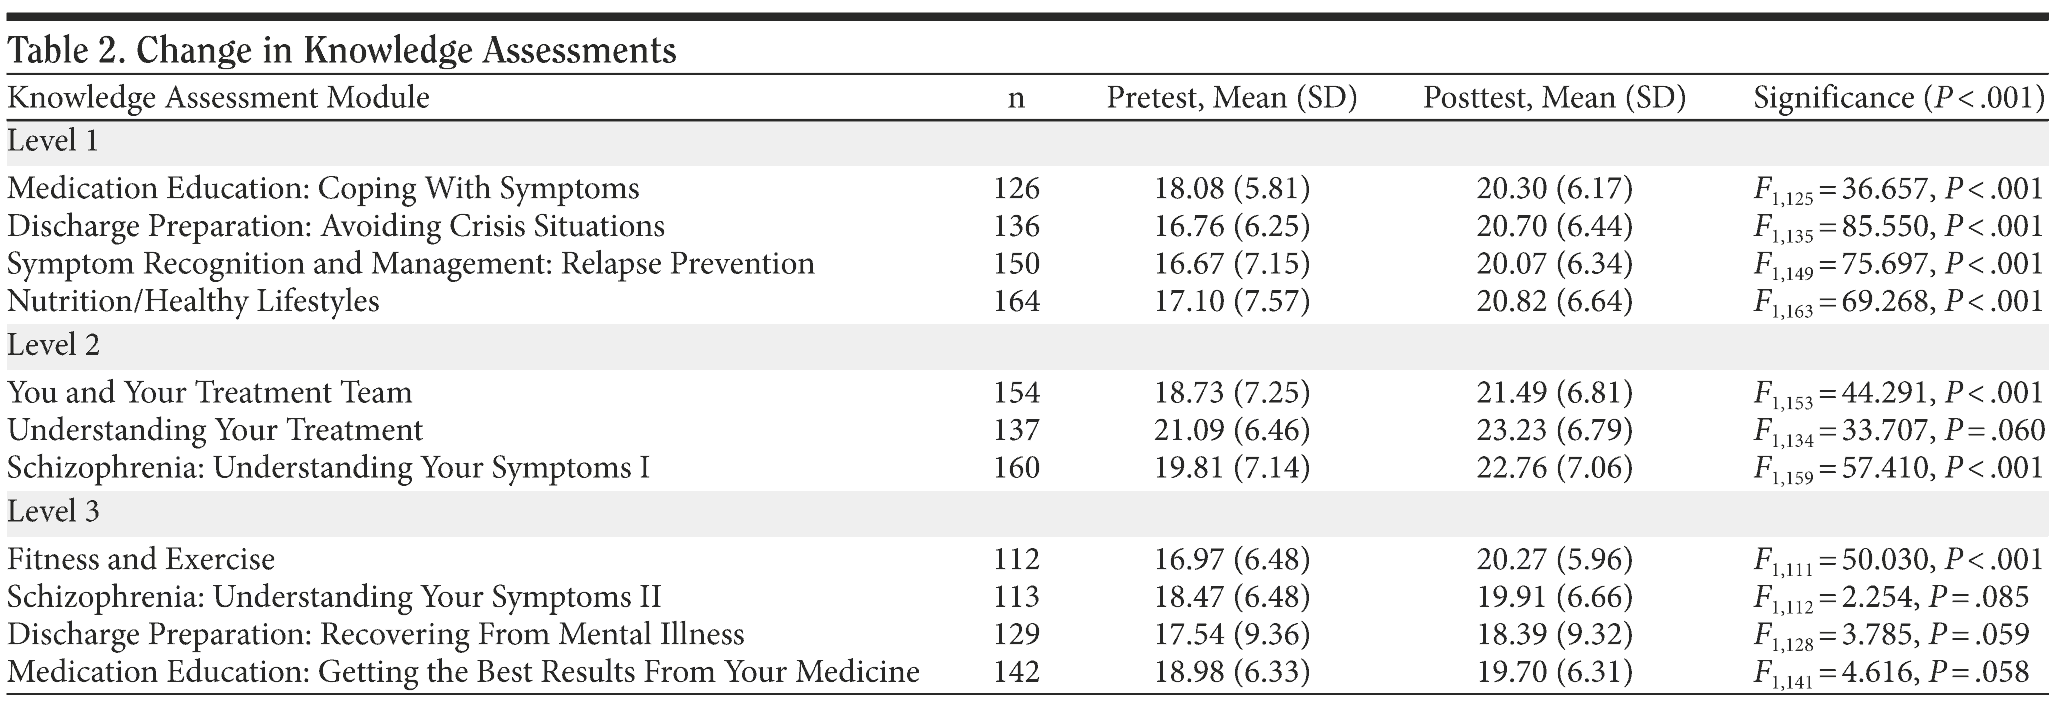The height and width of the screenshot is (703, 2055).
Task: Select the 'Significance (P<.001)' column header
Action: (1898, 98)
